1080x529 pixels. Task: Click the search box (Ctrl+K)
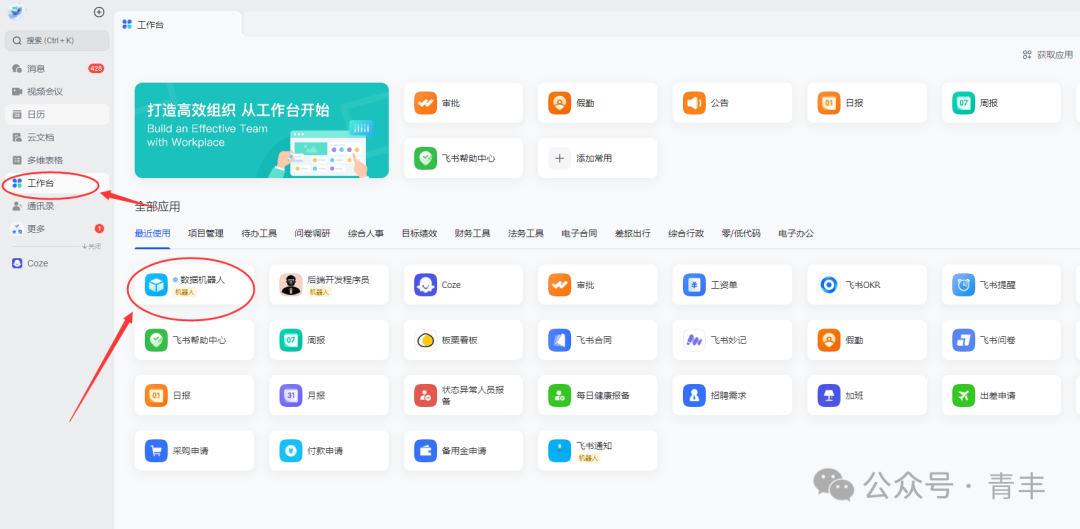57,41
